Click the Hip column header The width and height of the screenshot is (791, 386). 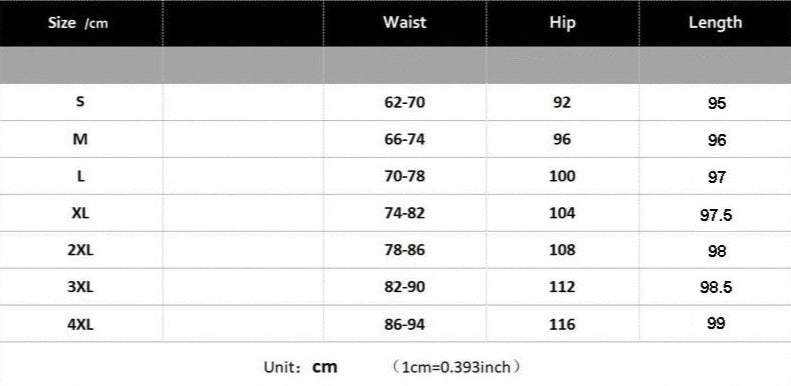pyautogui.click(x=562, y=23)
